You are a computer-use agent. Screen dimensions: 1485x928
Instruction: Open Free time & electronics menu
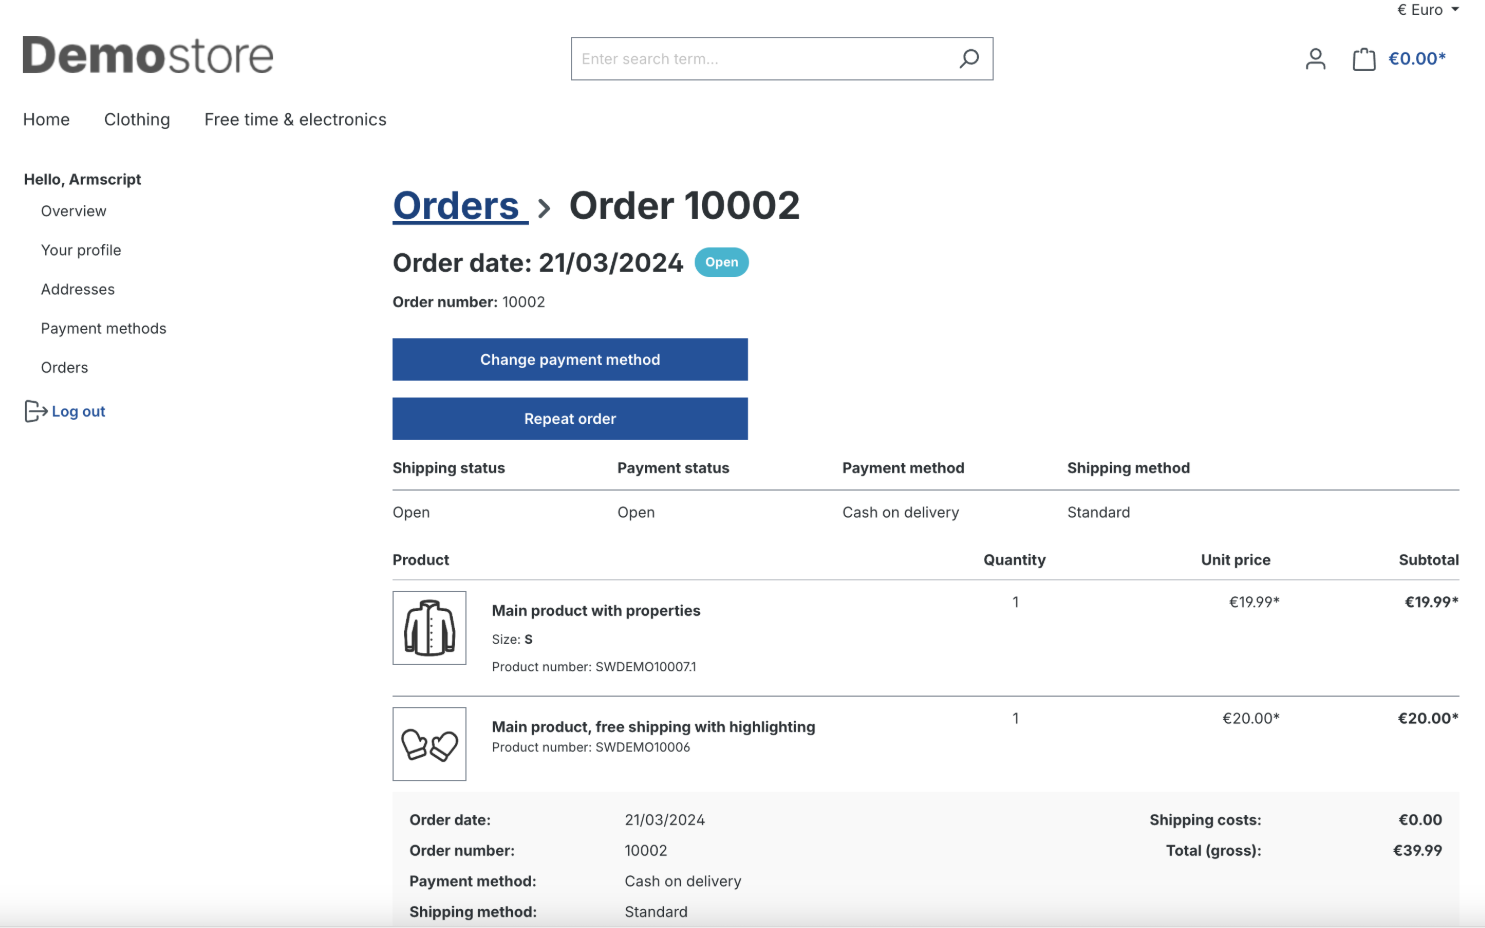coord(295,119)
